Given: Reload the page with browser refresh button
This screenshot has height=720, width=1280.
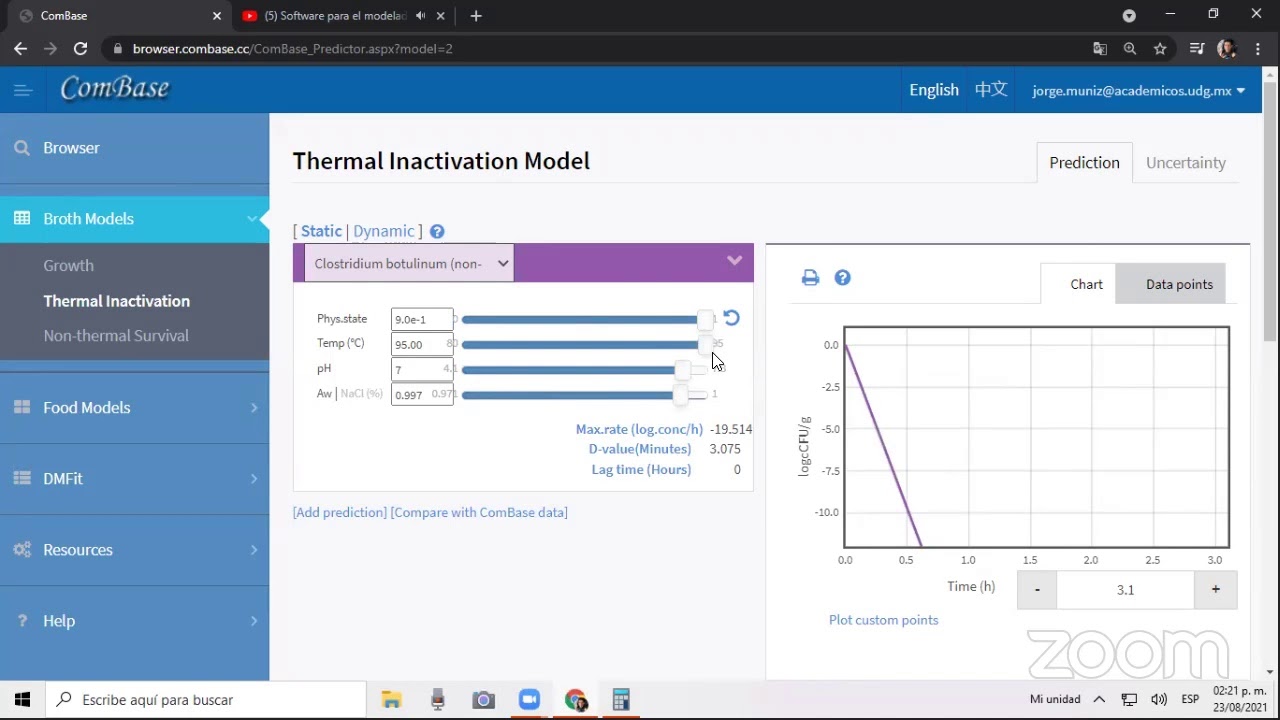Looking at the screenshot, I should tap(80, 48).
